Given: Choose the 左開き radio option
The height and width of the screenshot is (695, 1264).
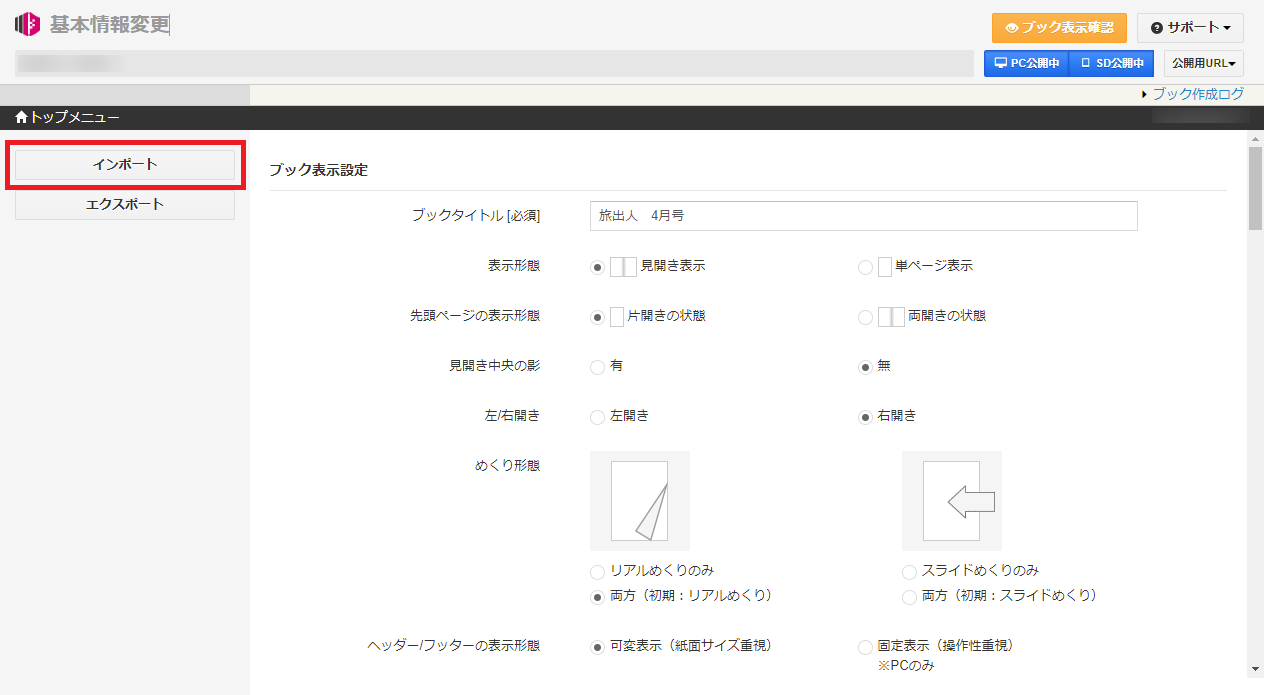Looking at the screenshot, I should point(597,417).
